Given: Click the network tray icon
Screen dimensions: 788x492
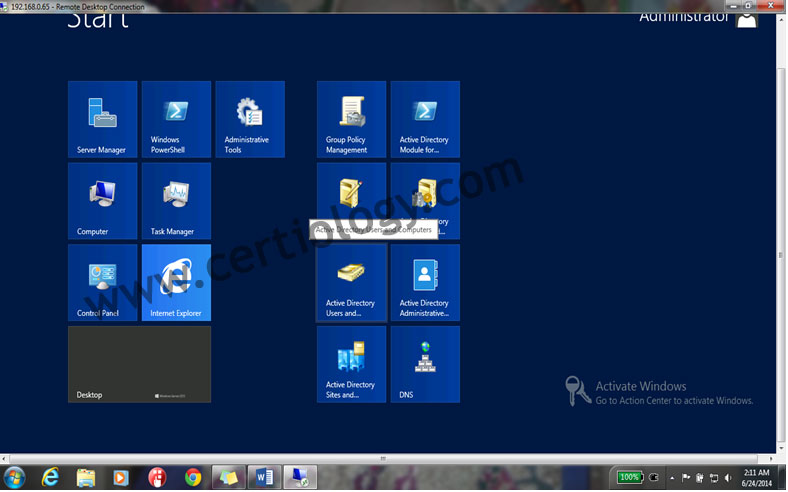Looking at the screenshot, I should (714, 478).
